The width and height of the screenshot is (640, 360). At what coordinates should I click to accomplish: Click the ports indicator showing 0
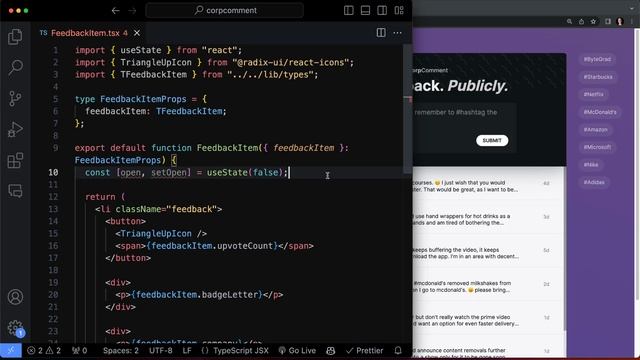click(x=80, y=350)
